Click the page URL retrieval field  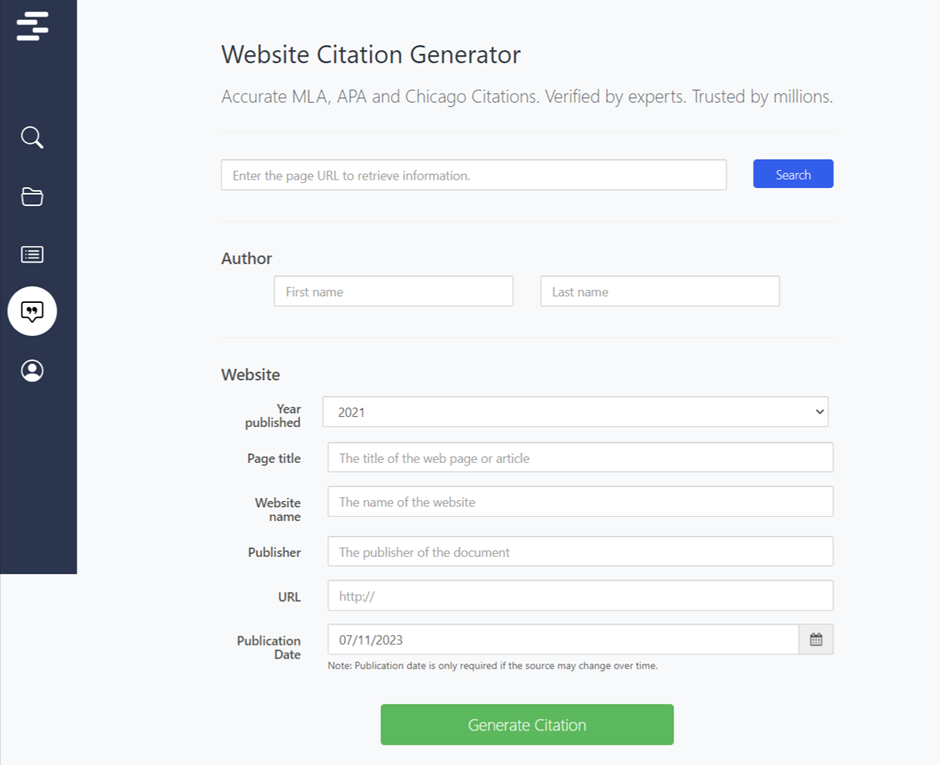pos(473,174)
